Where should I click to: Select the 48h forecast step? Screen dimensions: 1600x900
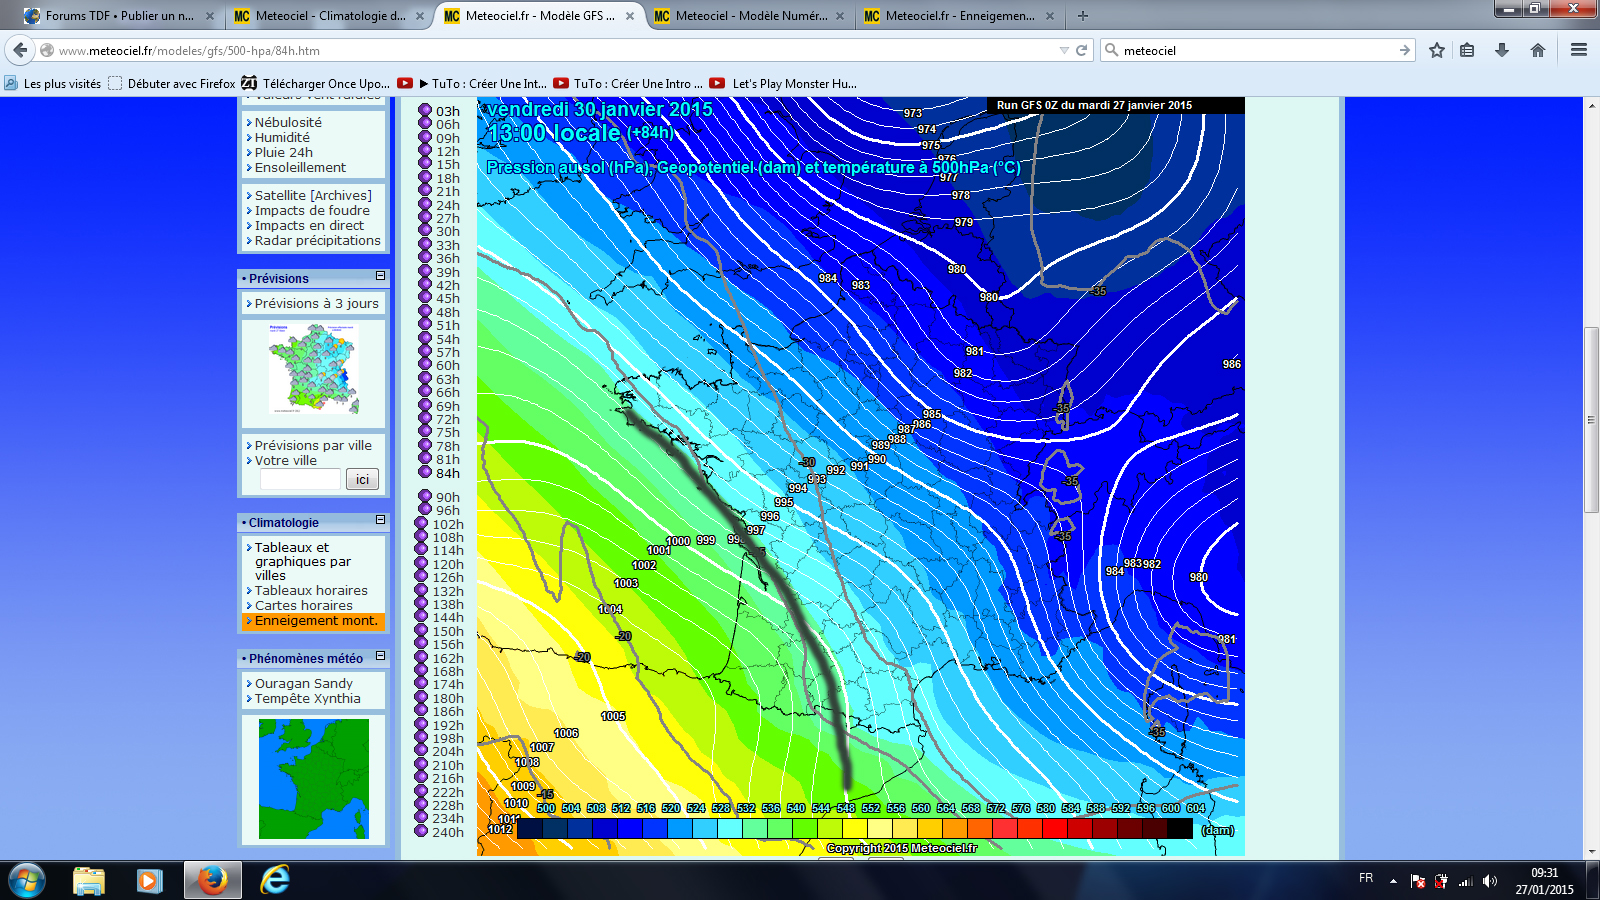pos(447,312)
